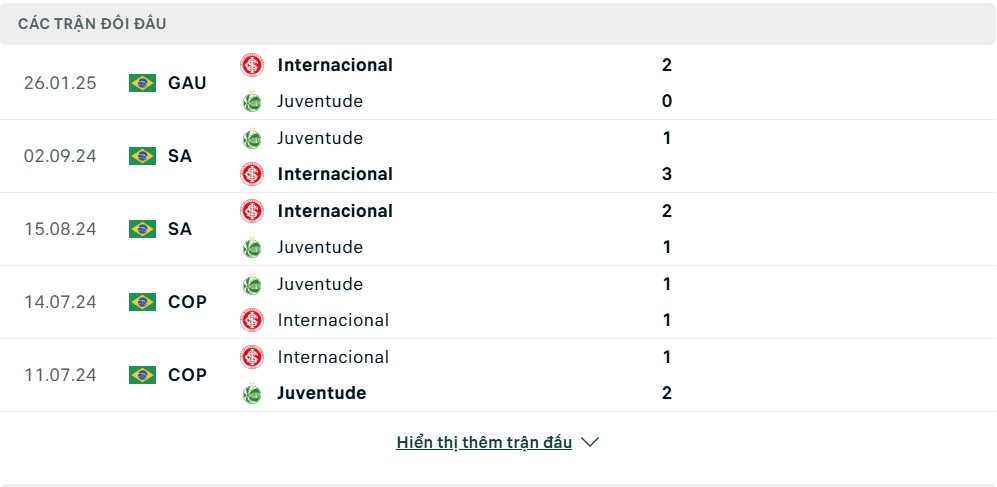997x487 pixels.
Task: Click Internacional crest in the 15.08.24 match
Action: point(252,210)
